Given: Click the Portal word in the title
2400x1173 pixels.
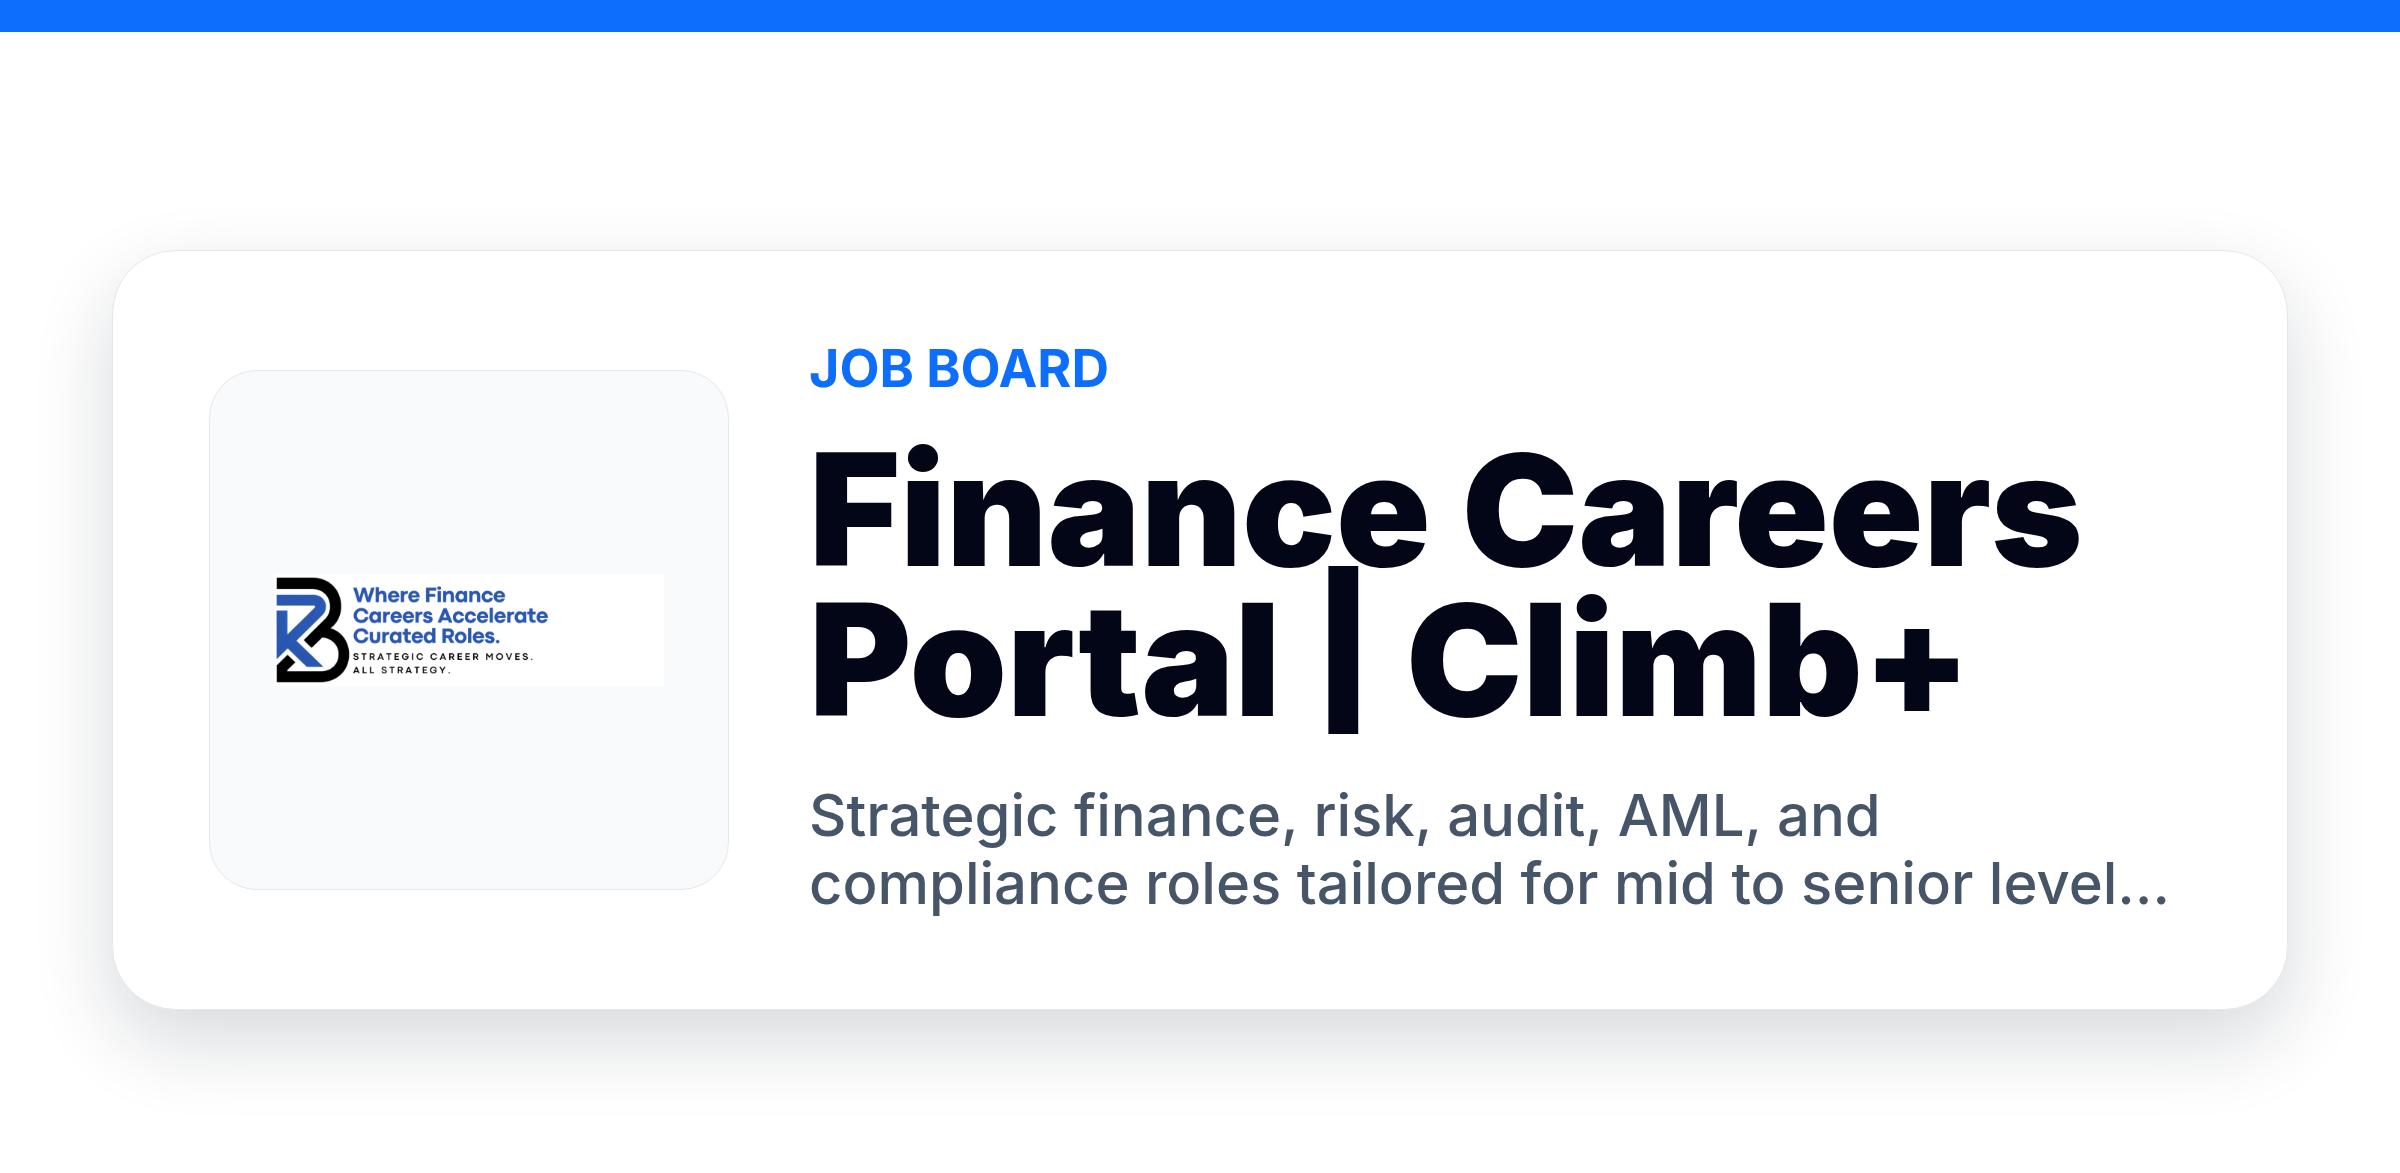Looking at the screenshot, I should pos(1043,662).
